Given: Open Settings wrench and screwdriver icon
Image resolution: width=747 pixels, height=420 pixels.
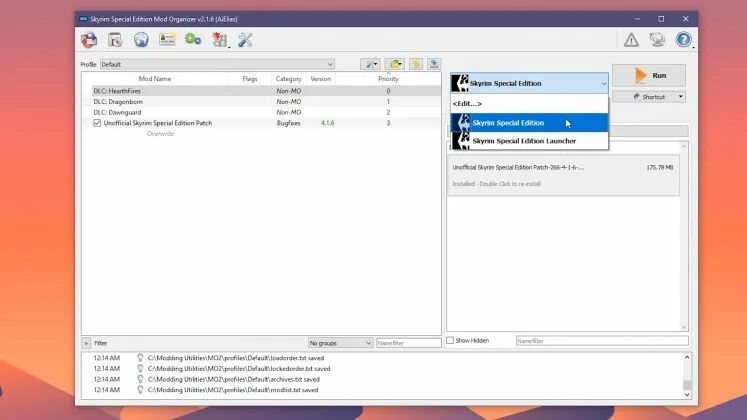Looking at the screenshot, I should click(x=245, y=40).
